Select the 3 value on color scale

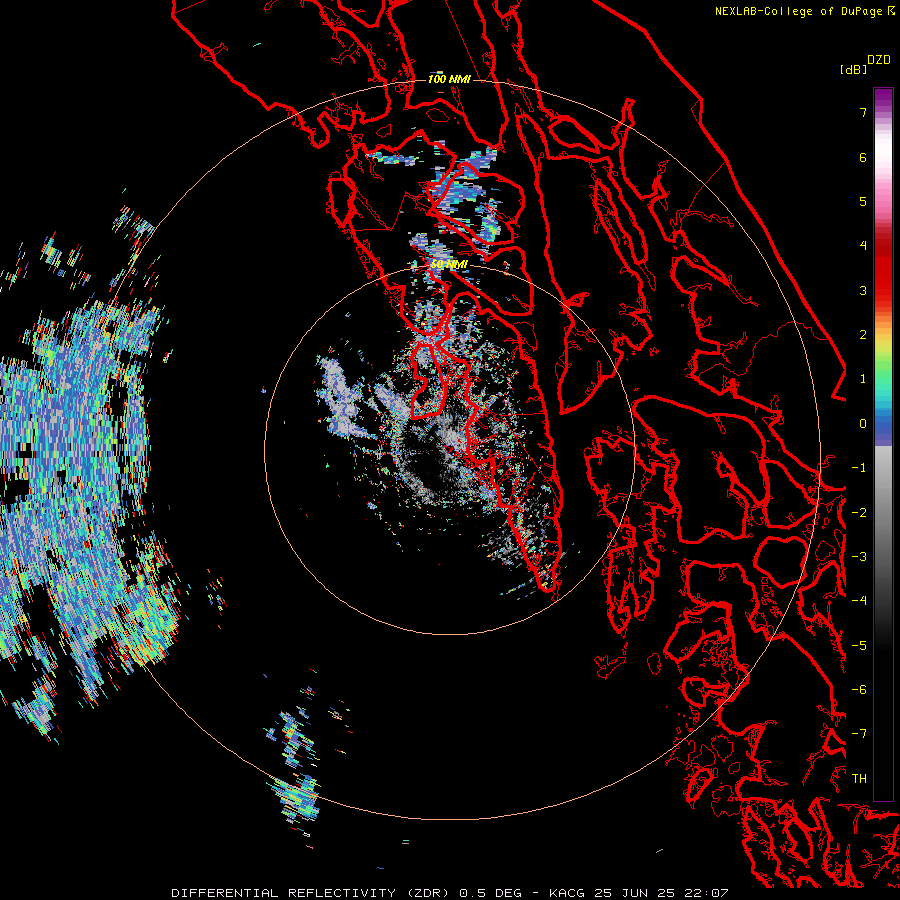pyautogui.click(x=863, y=290)
